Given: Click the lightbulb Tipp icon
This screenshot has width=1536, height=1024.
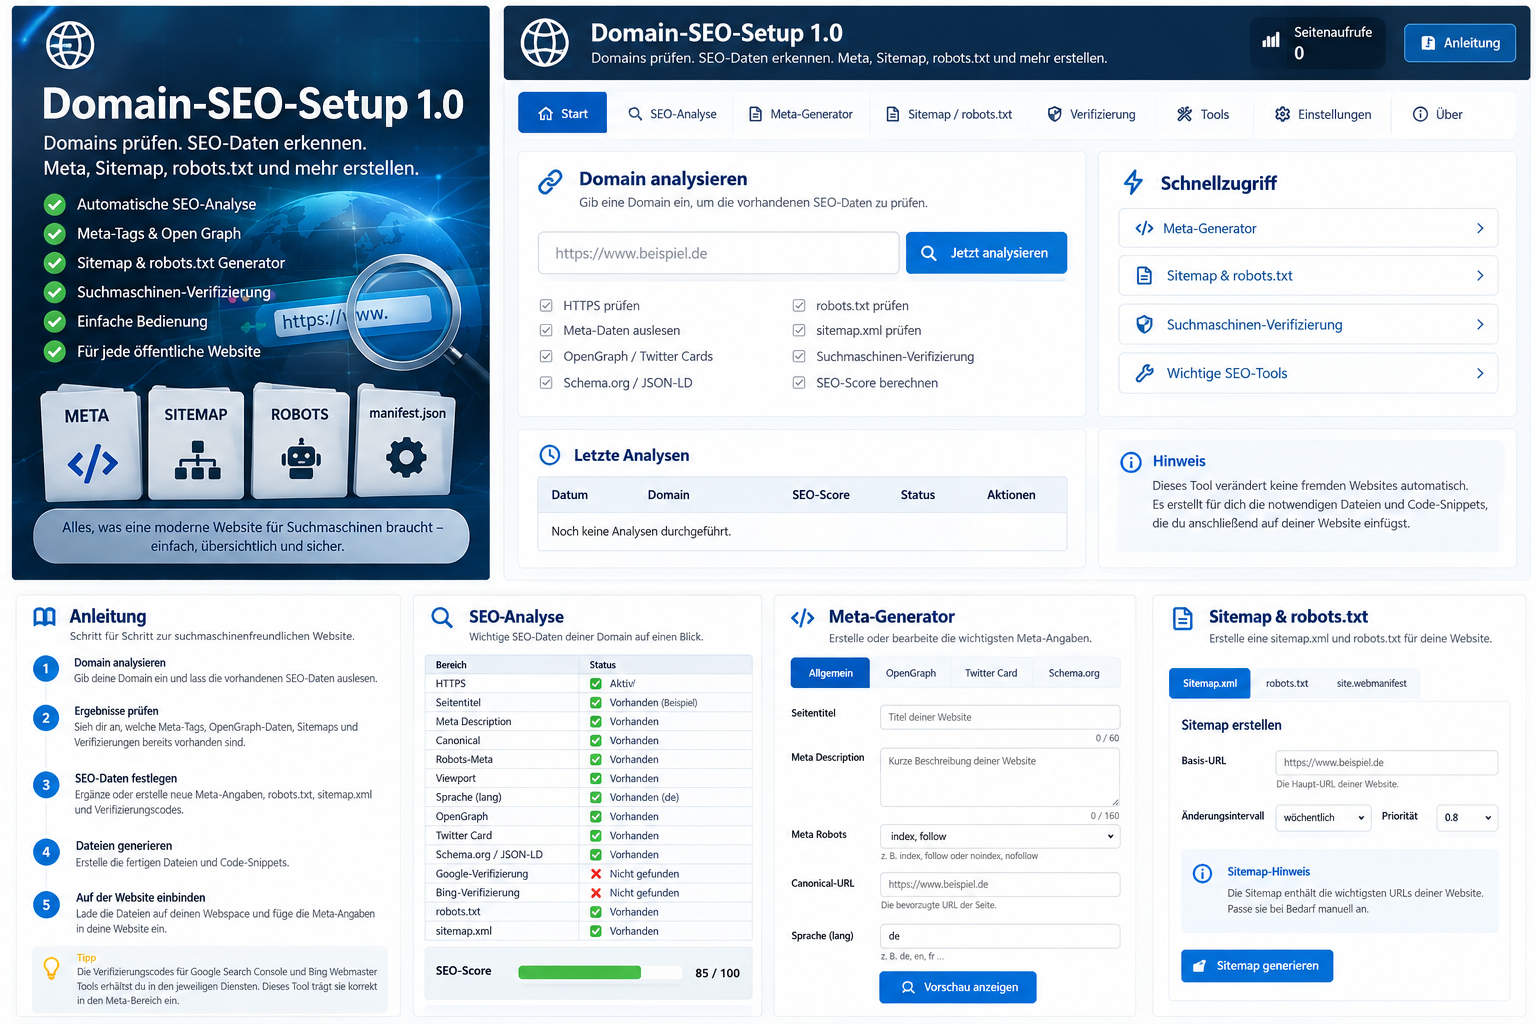Looking at the screenshot, I should pos(51,968).
